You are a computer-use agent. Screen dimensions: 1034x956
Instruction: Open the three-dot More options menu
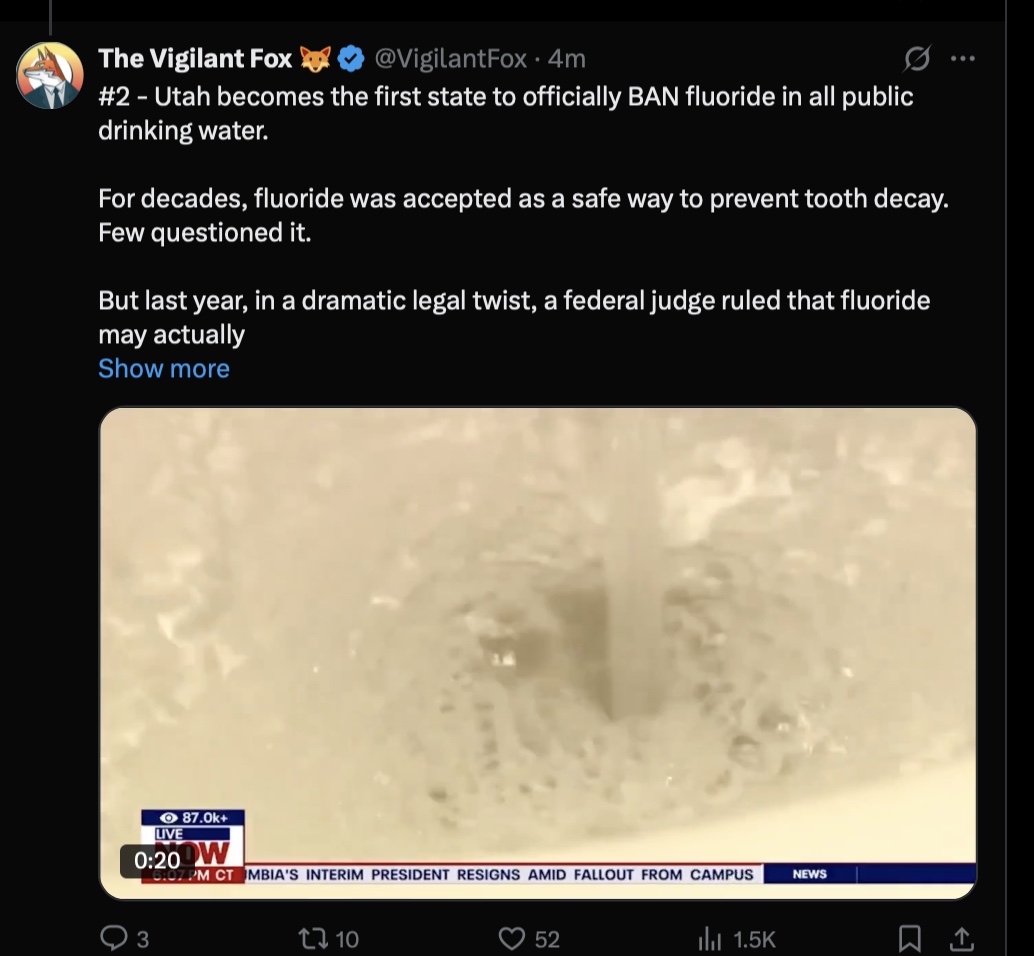pyautogui.click(x=963, y=59)
